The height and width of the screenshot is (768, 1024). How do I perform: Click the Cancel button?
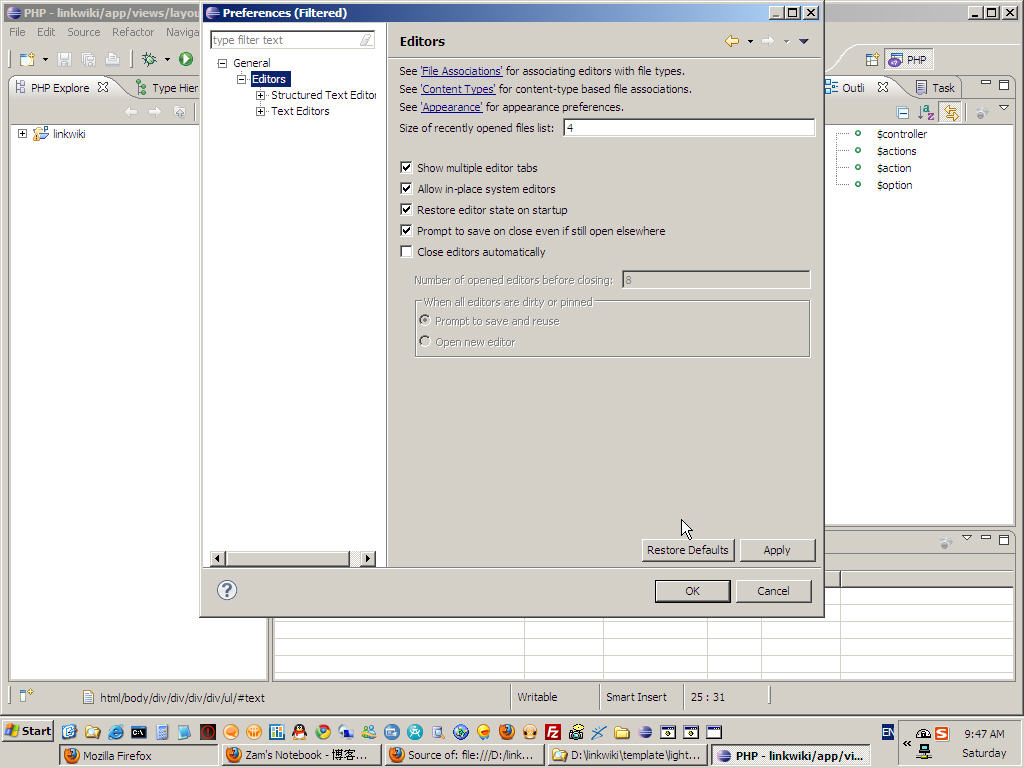[x=773, y=591]
